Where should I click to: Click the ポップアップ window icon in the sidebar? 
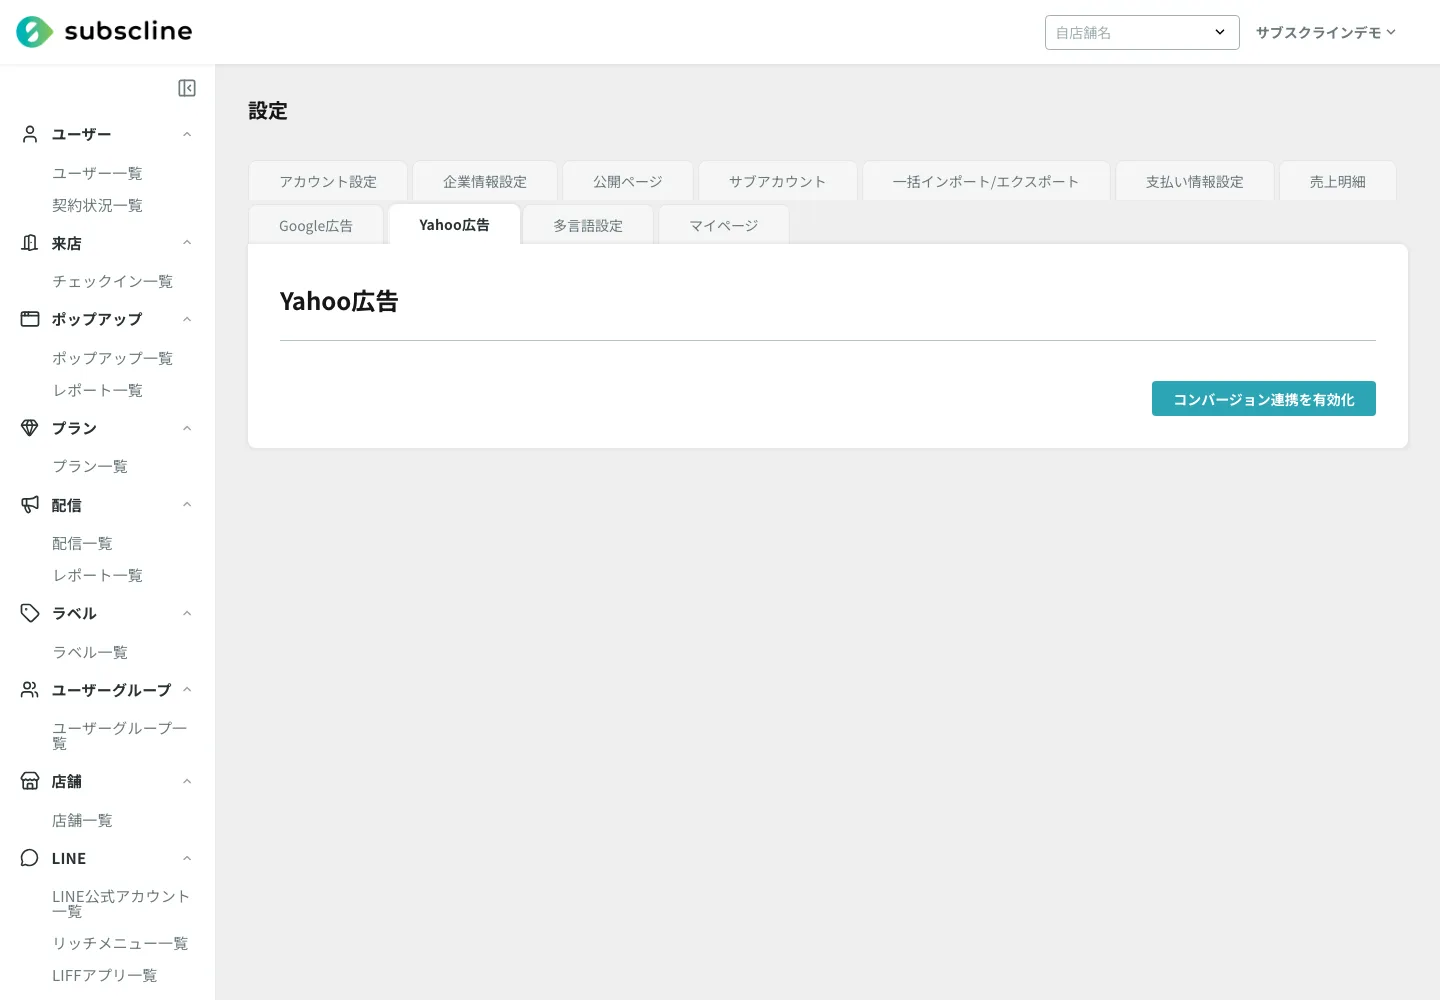click(30, 319)
